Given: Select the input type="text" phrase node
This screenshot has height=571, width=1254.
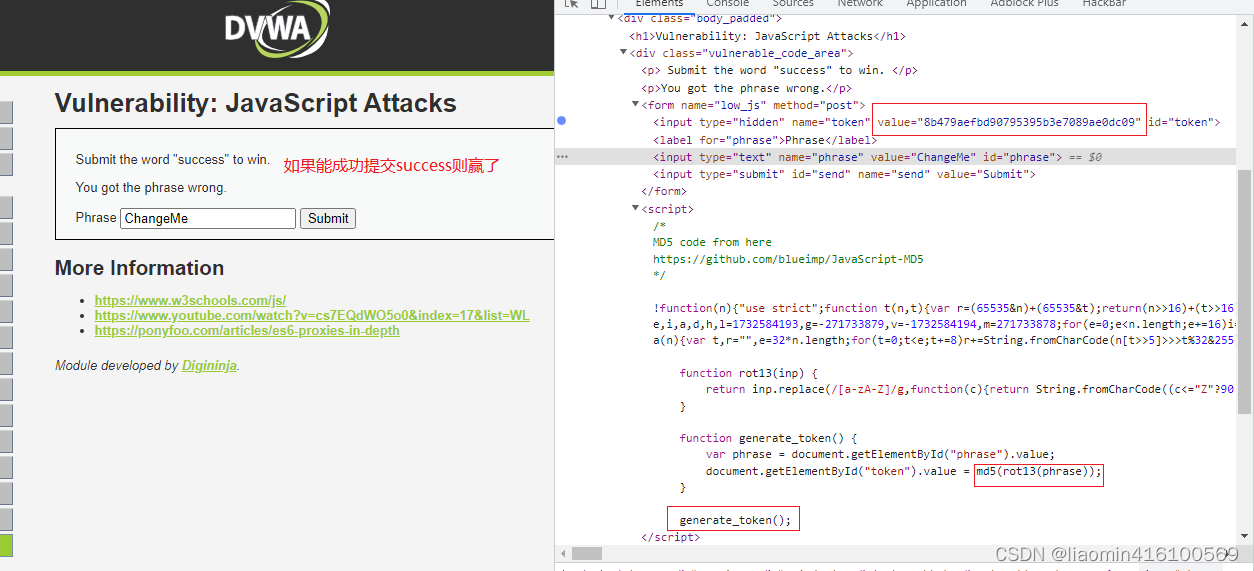Looking at the screenshot, I should [x=857, y=157].
